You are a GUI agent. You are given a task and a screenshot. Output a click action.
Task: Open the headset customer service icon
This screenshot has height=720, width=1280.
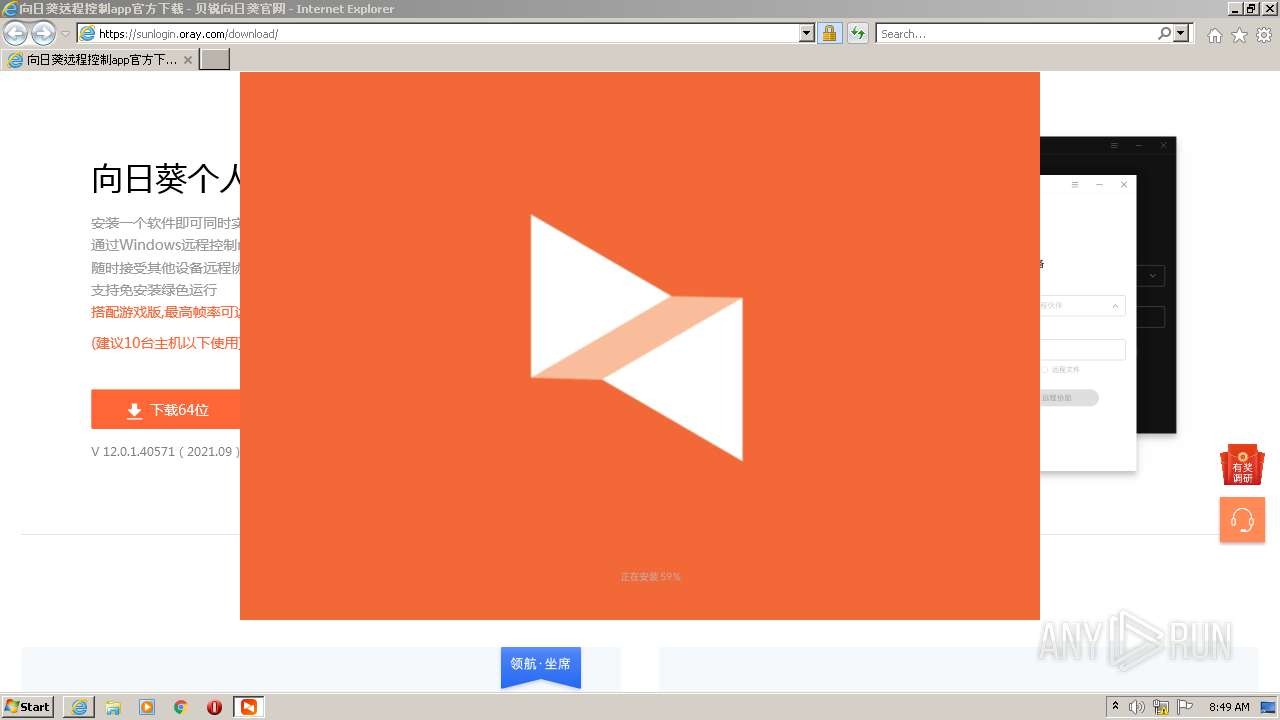click(1242, 520)
